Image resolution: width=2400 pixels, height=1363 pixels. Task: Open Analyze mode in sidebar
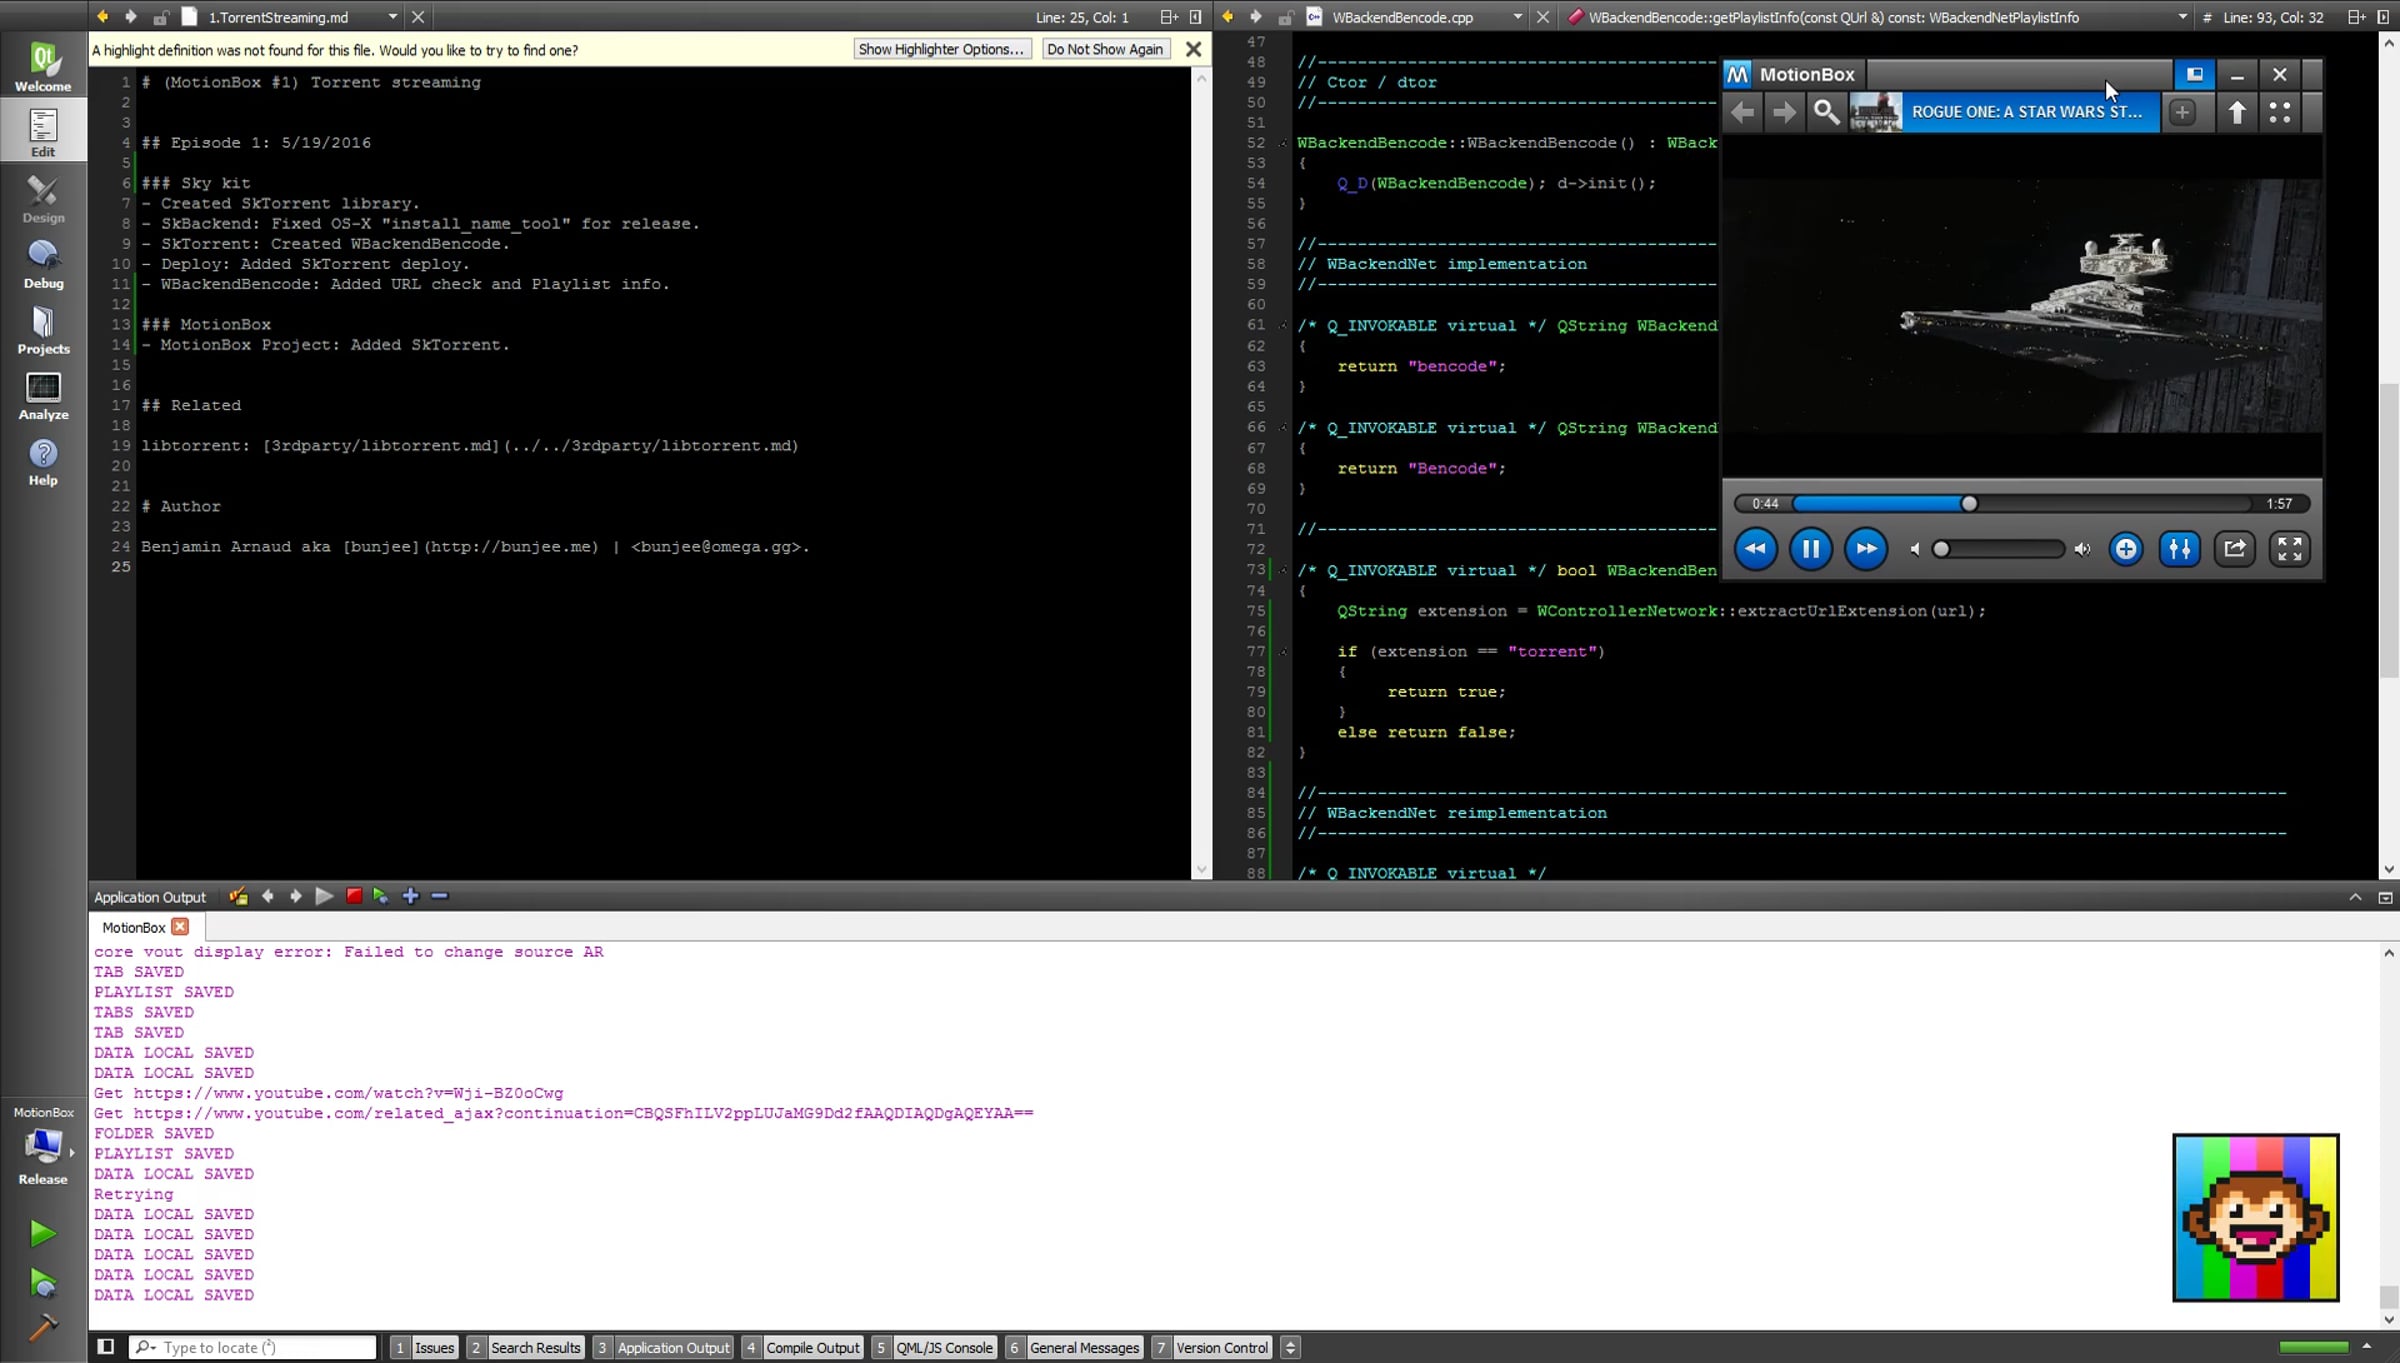click(x=43, y=396)
